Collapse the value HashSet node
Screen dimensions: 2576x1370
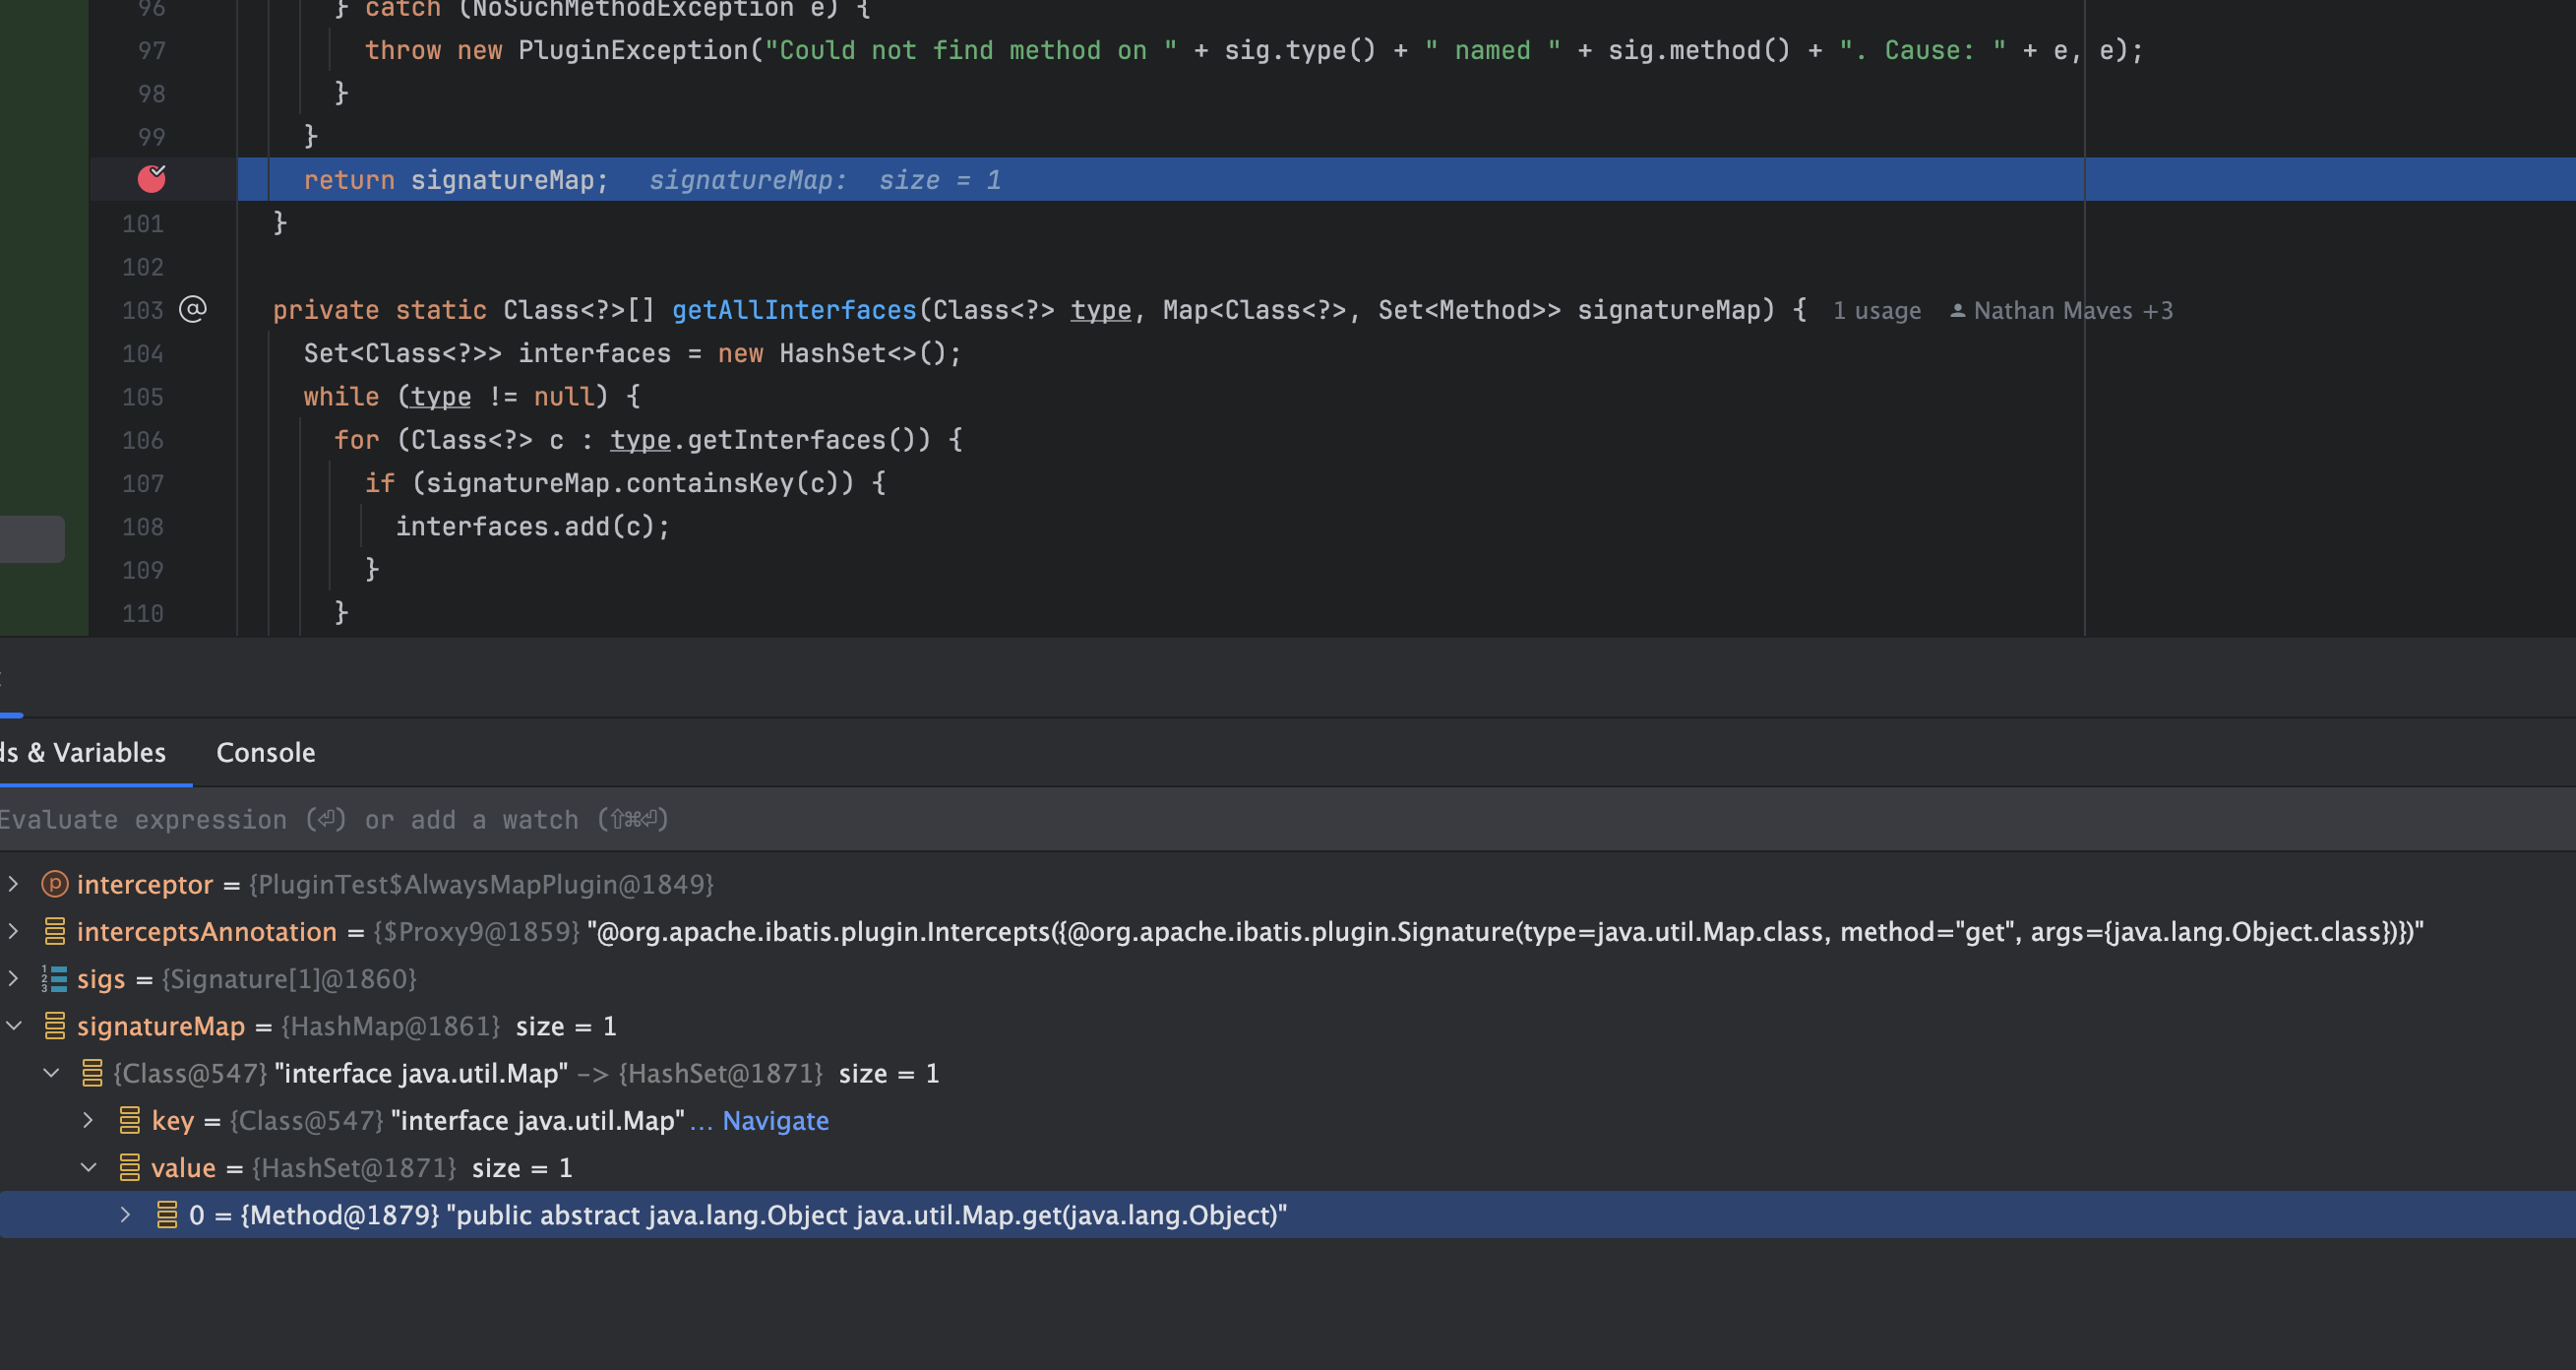tap(88, 1167)
